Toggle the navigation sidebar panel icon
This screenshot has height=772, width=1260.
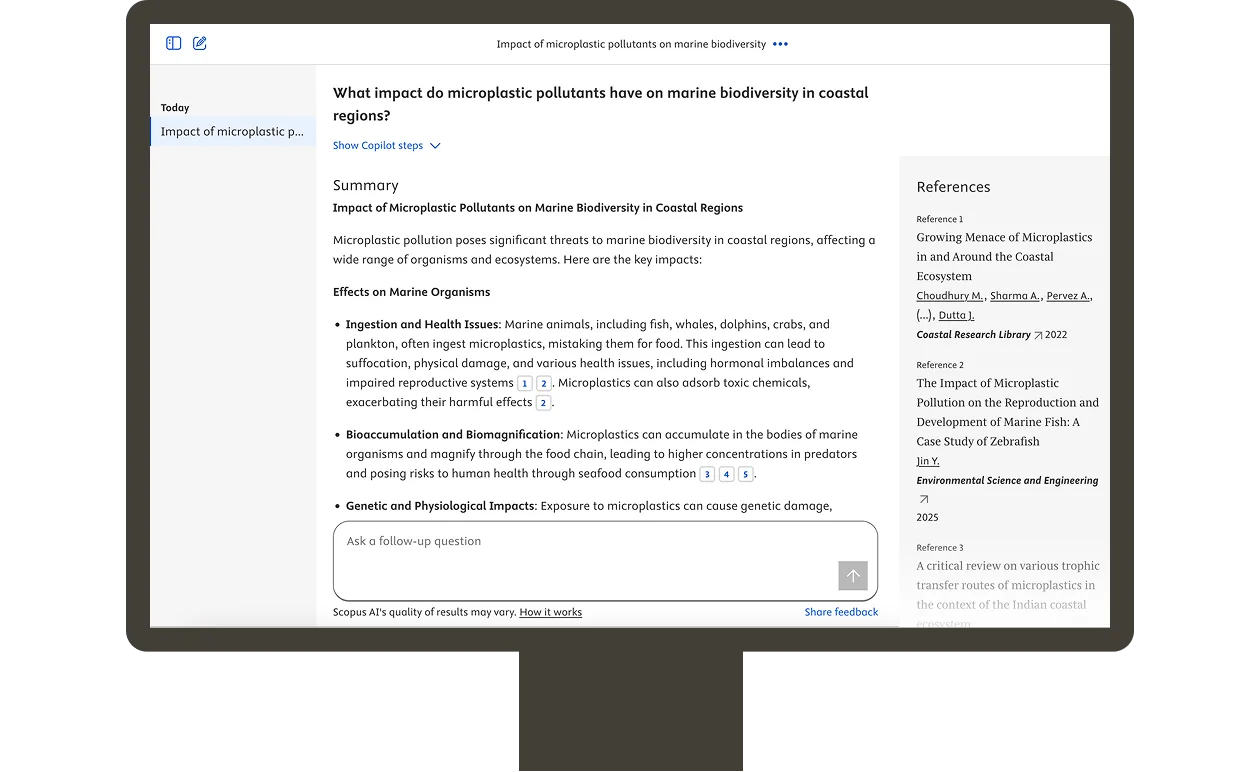[x=173, y=43]
